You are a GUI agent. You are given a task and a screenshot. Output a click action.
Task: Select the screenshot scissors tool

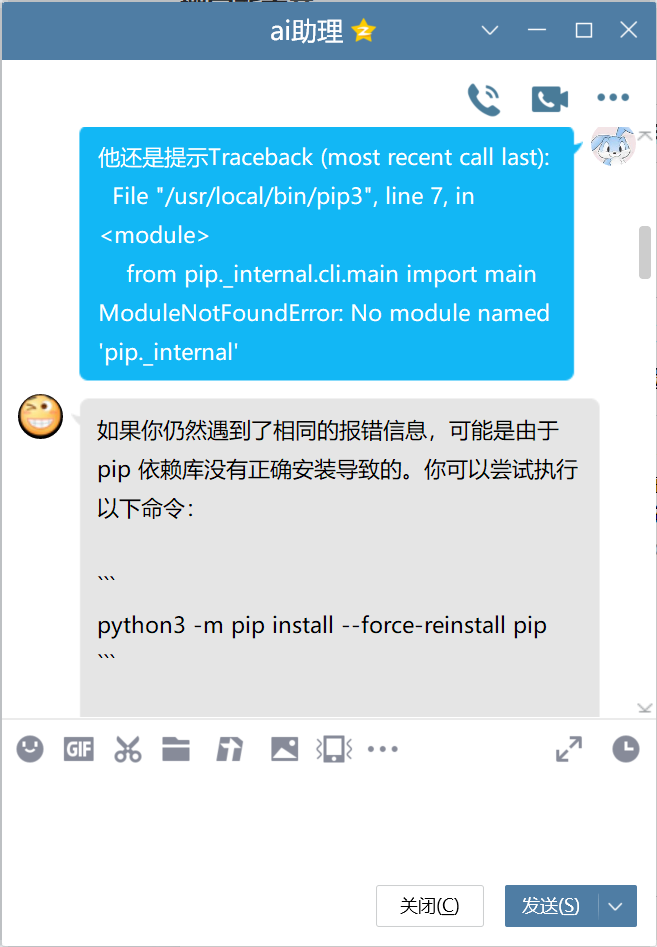127,750
